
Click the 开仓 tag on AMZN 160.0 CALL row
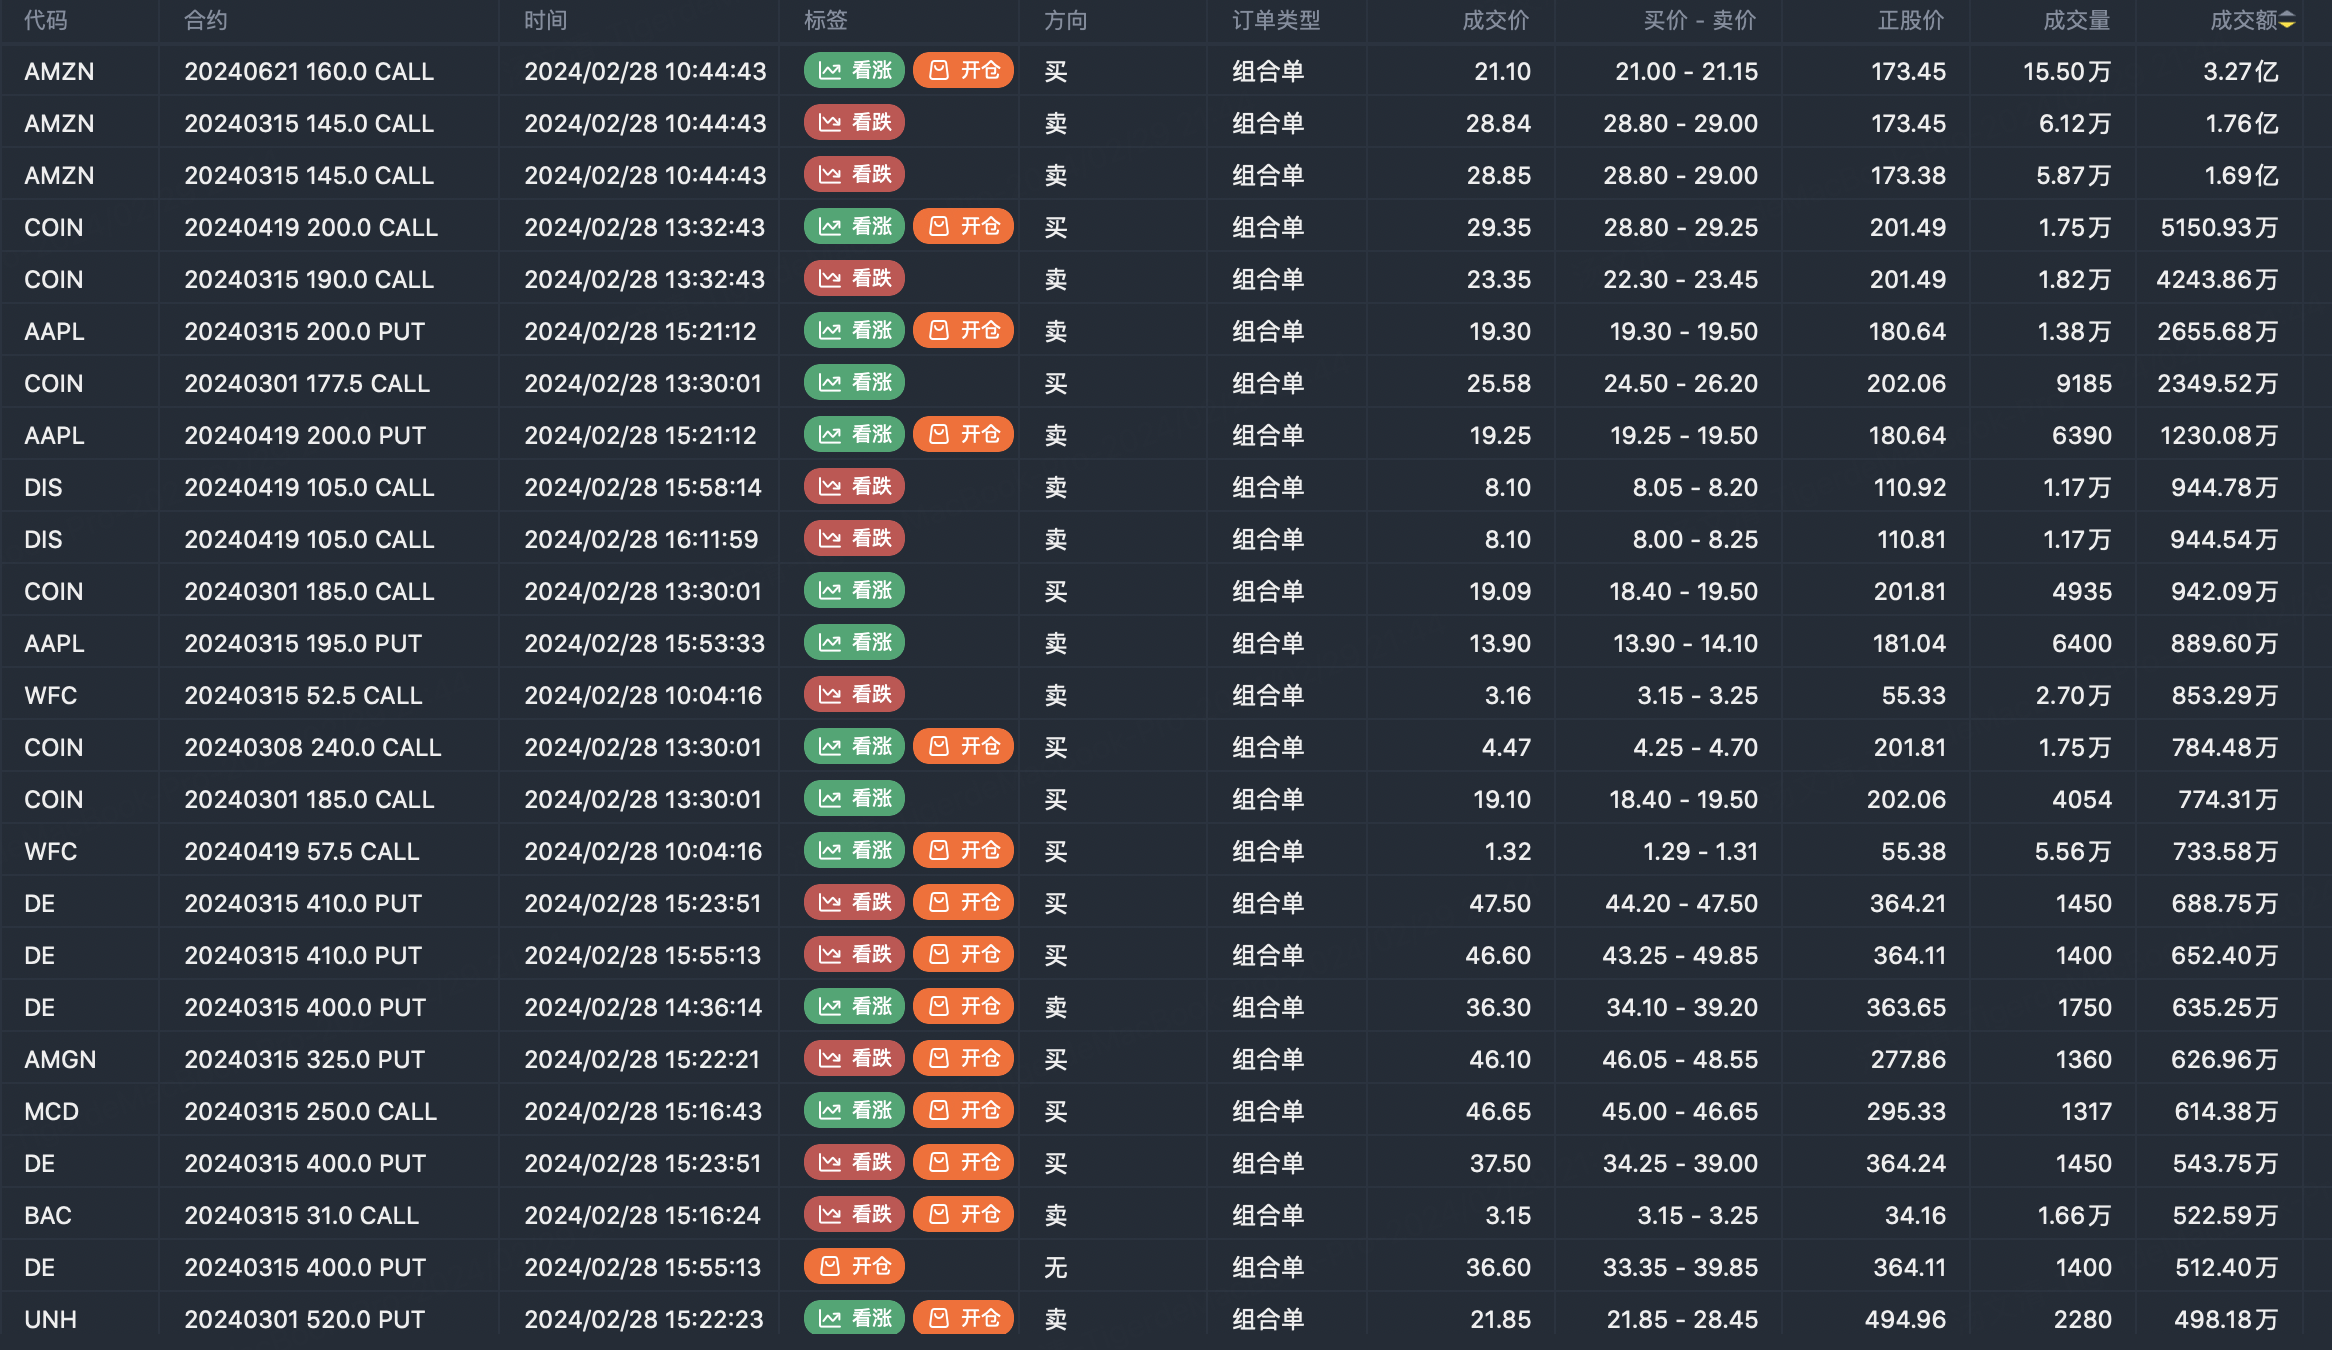(963, 71)
